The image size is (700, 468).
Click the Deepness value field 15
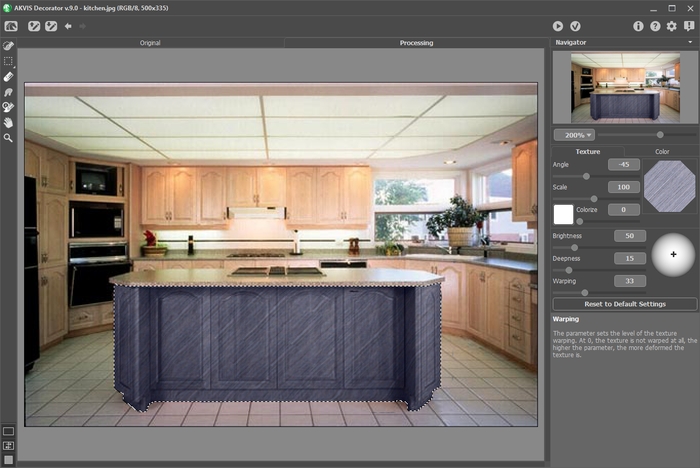pyautogui.click(x=629, y=258)
